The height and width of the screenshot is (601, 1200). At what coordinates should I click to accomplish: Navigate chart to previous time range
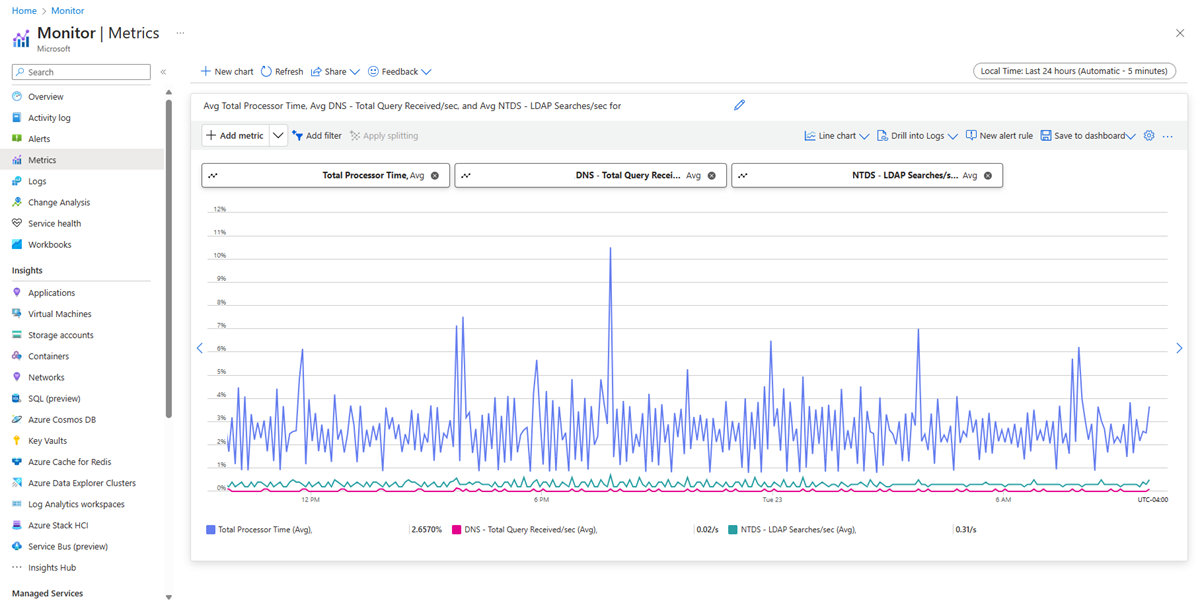[199, 348]
